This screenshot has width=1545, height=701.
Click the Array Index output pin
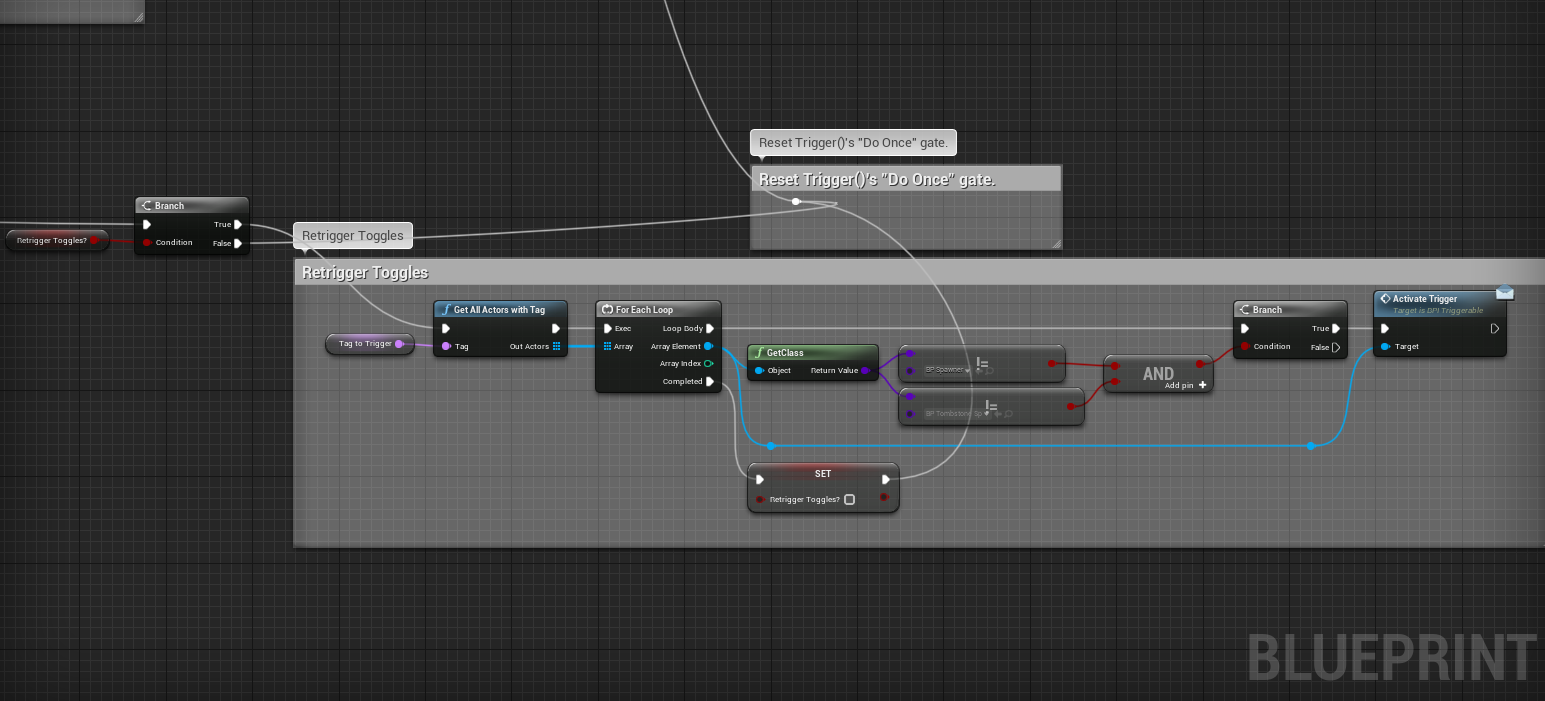[x=708, y=364]
